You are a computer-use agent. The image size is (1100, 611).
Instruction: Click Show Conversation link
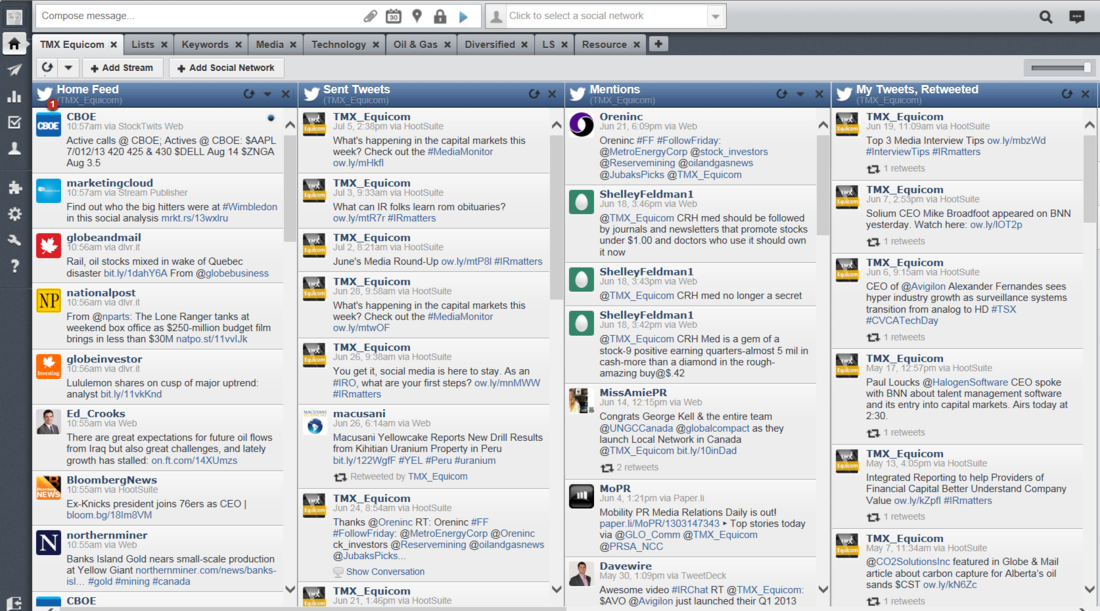tap(384, 572)
